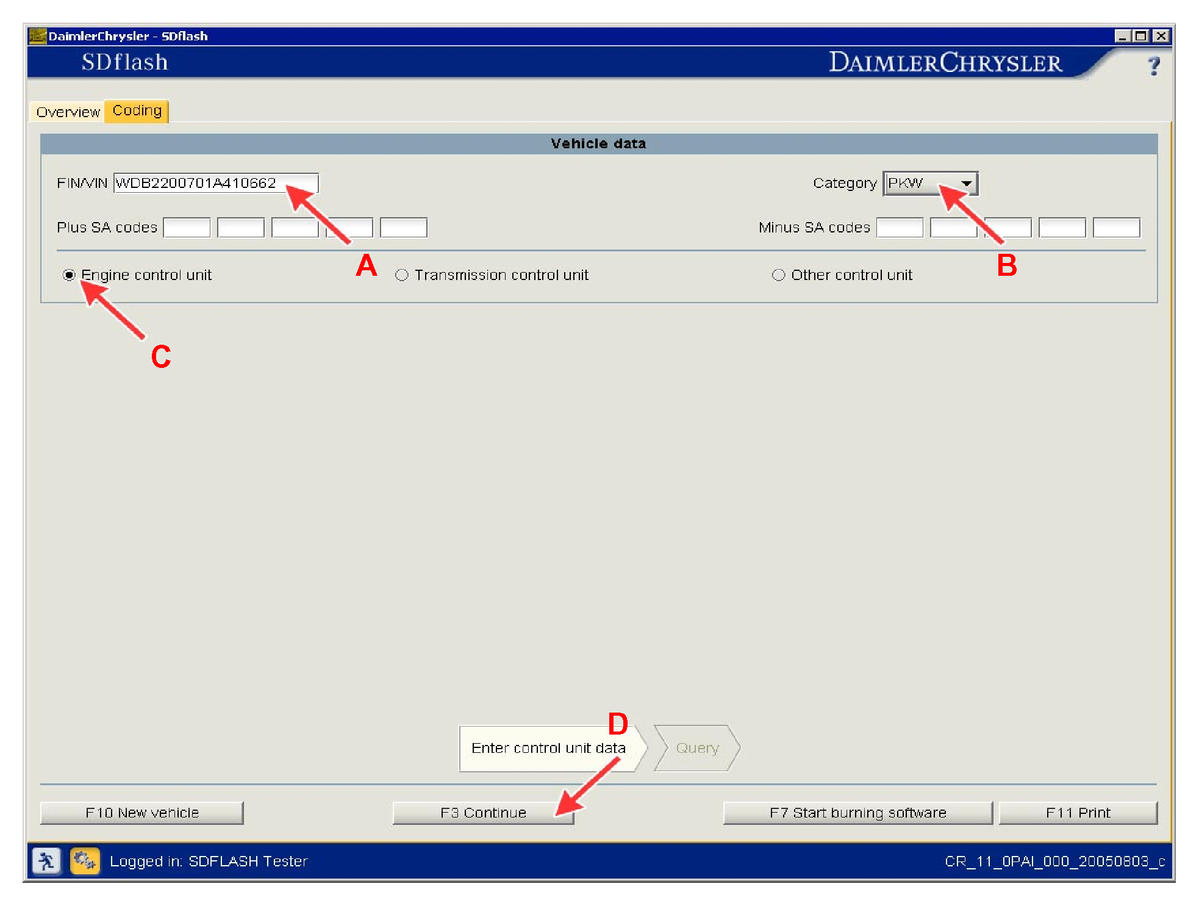Screen dimensions: 1199x906
Task: Click into the FIN/VIN input field
Action: 215,183
